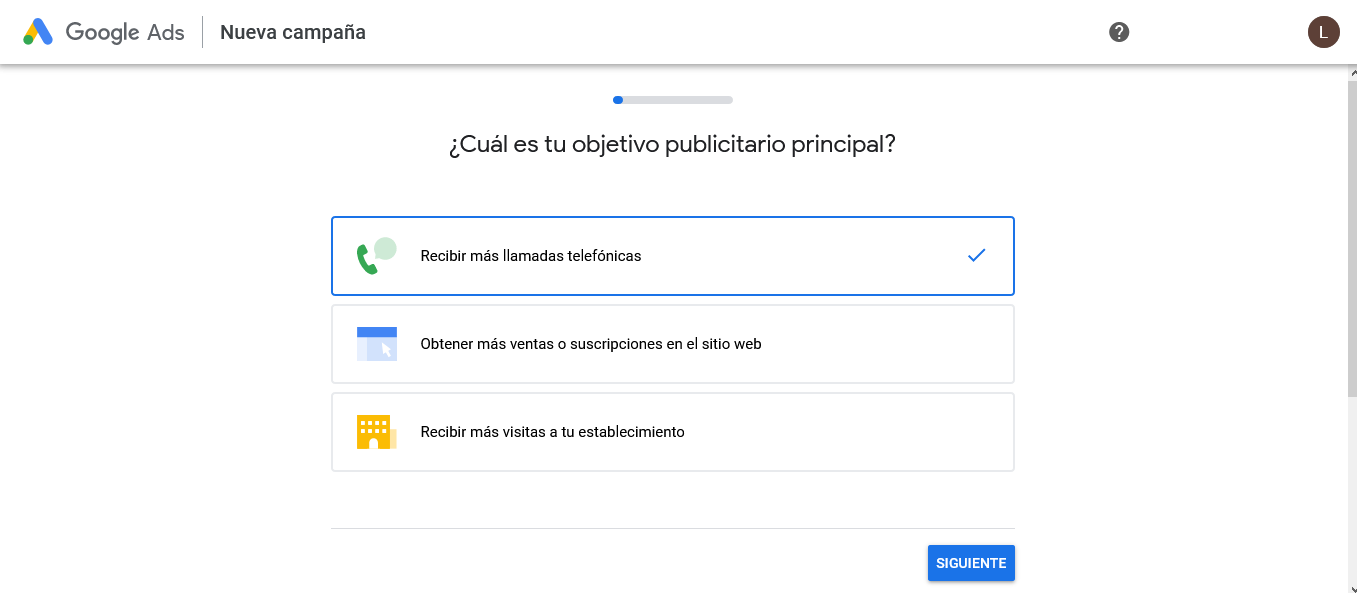Open help by clicking the question mark
1357x593 pixels.
(x=1118, y=31)
